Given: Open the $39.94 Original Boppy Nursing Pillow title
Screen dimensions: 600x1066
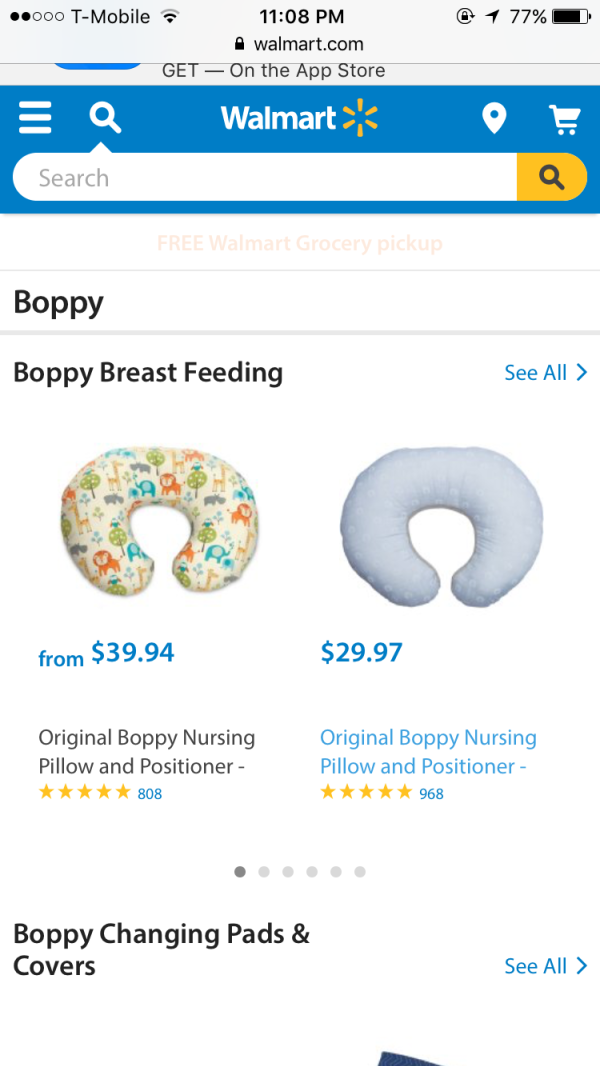Looking at the screenshot, I should [147, 752].
